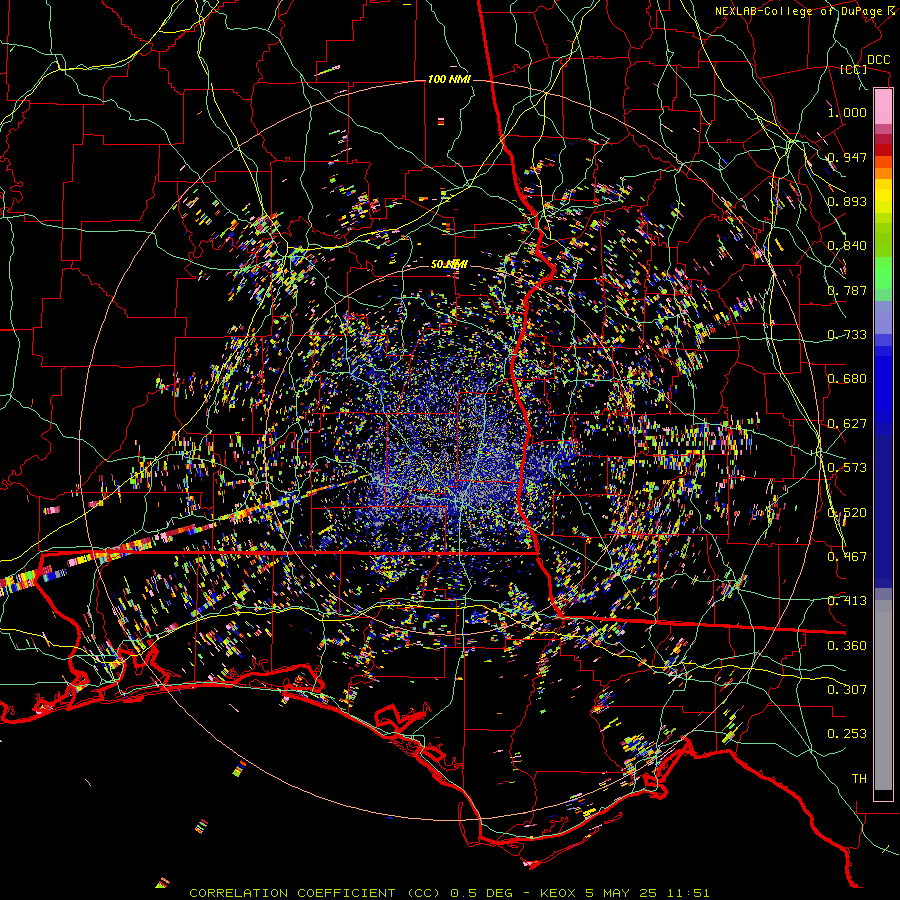Click the 0.840 legend value
Viewport: 900px width, 900px height.
point(847,246)
